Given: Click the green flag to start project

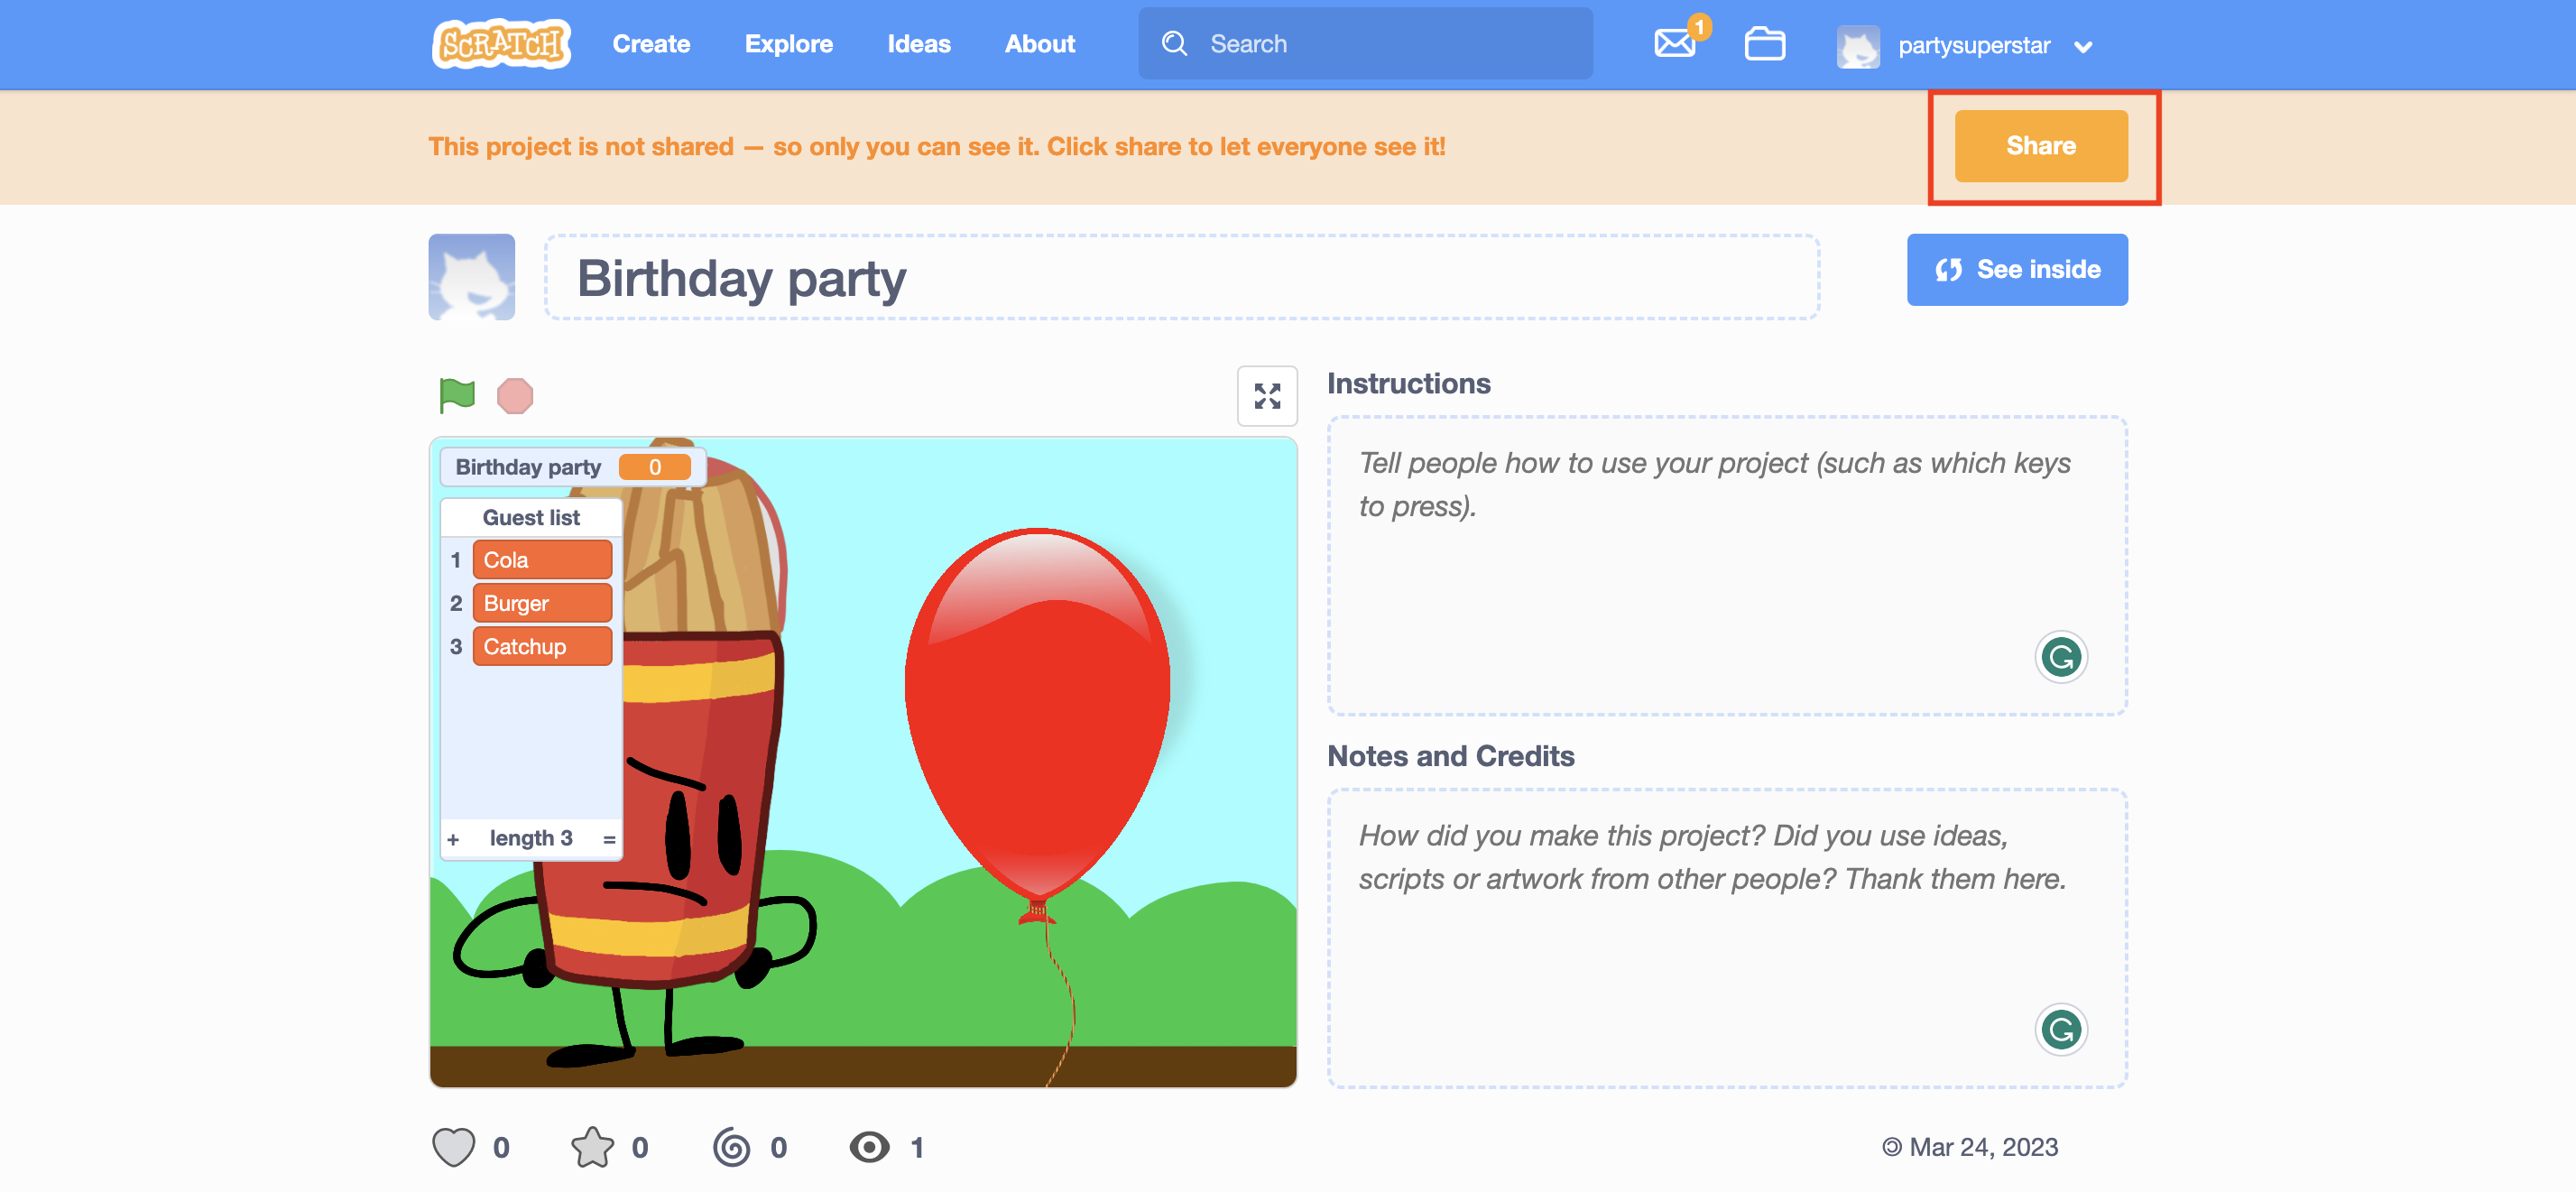Looking at the screenshot, I should (x=457, y=395).
